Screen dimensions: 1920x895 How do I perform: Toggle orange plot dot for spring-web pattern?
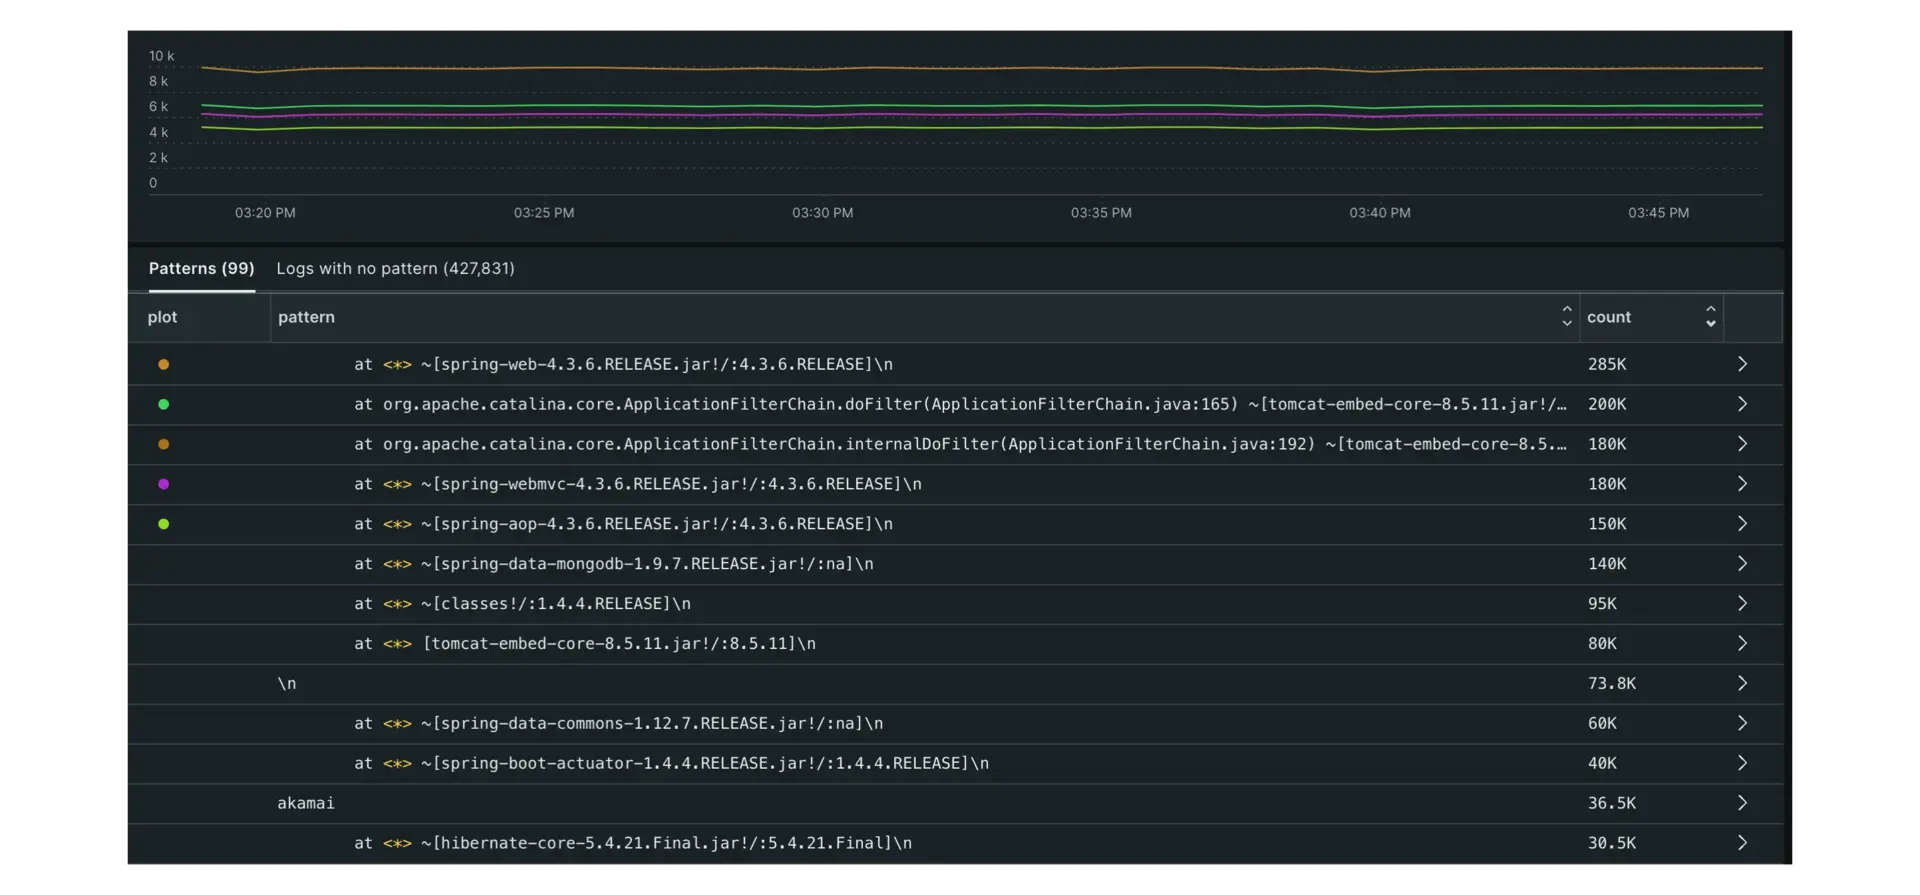pos(164,365)
